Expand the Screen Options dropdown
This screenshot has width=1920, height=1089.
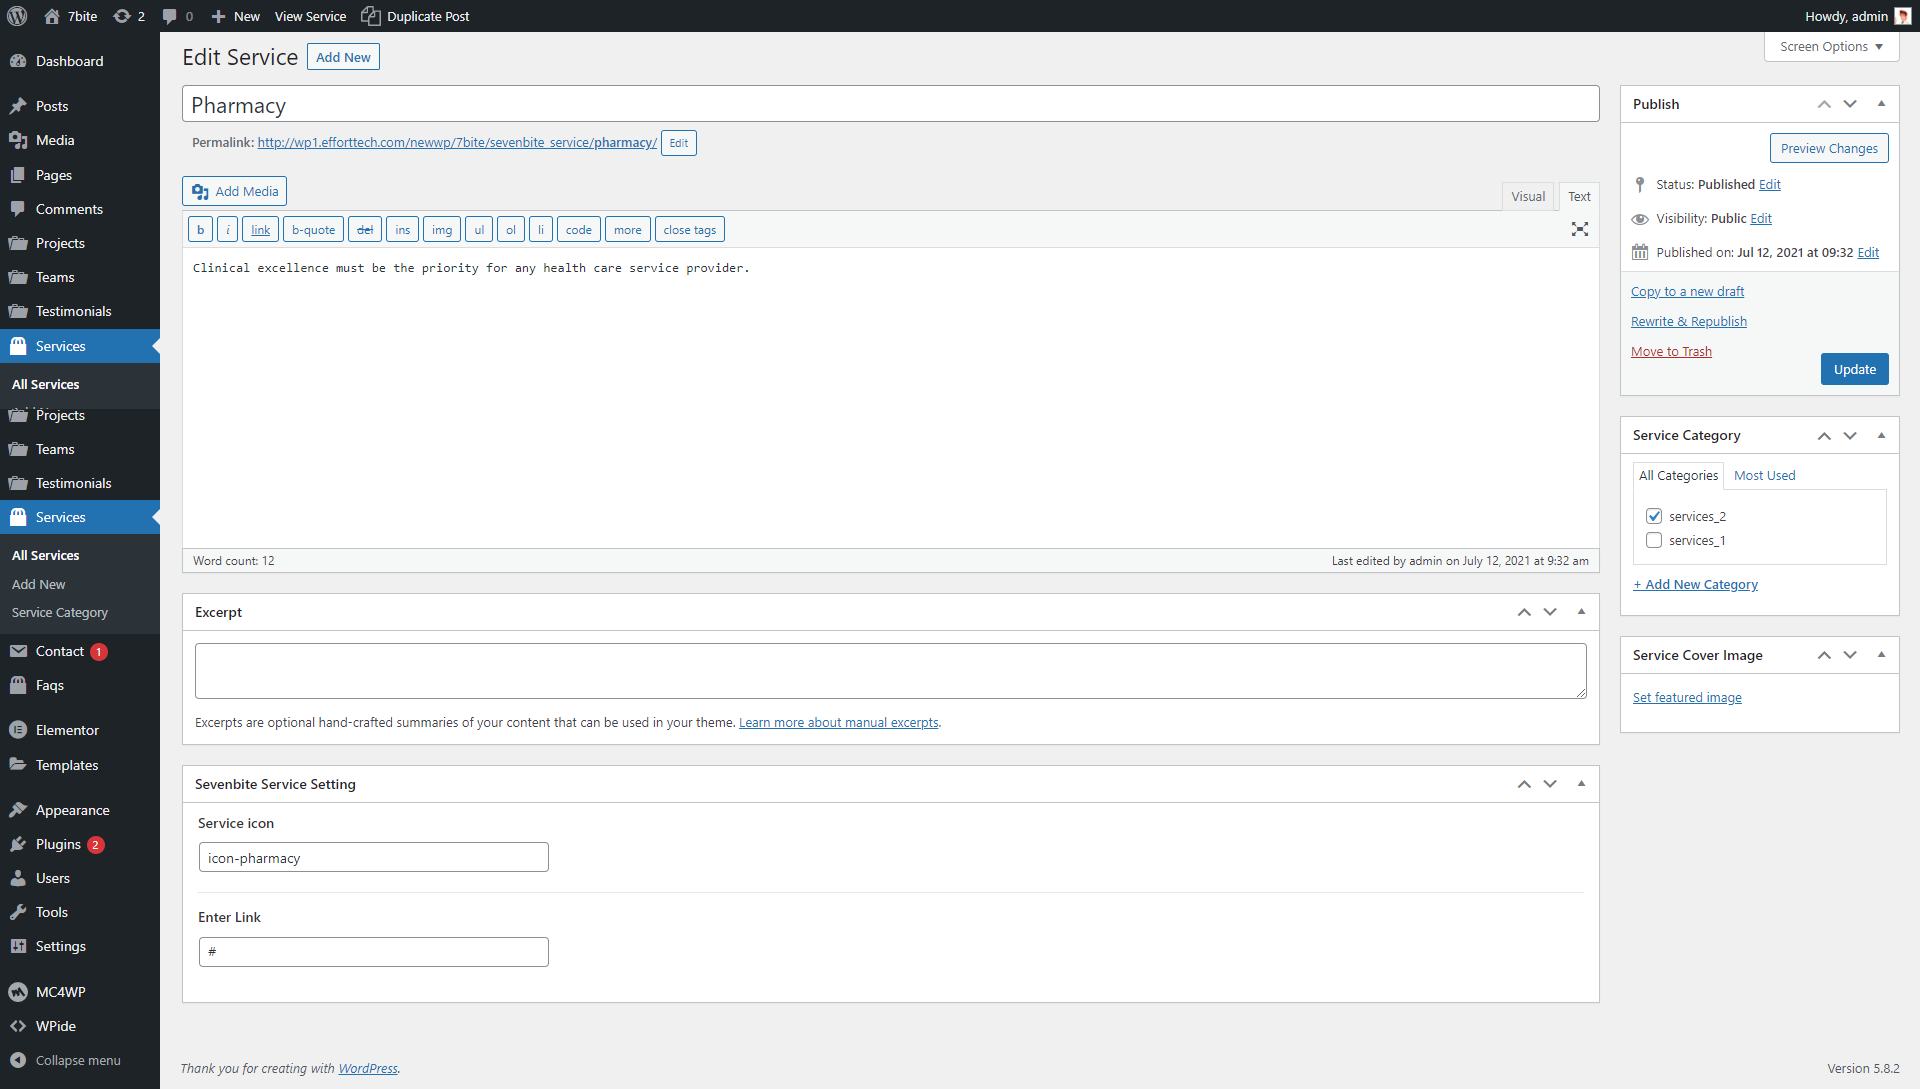point(1831,47)
